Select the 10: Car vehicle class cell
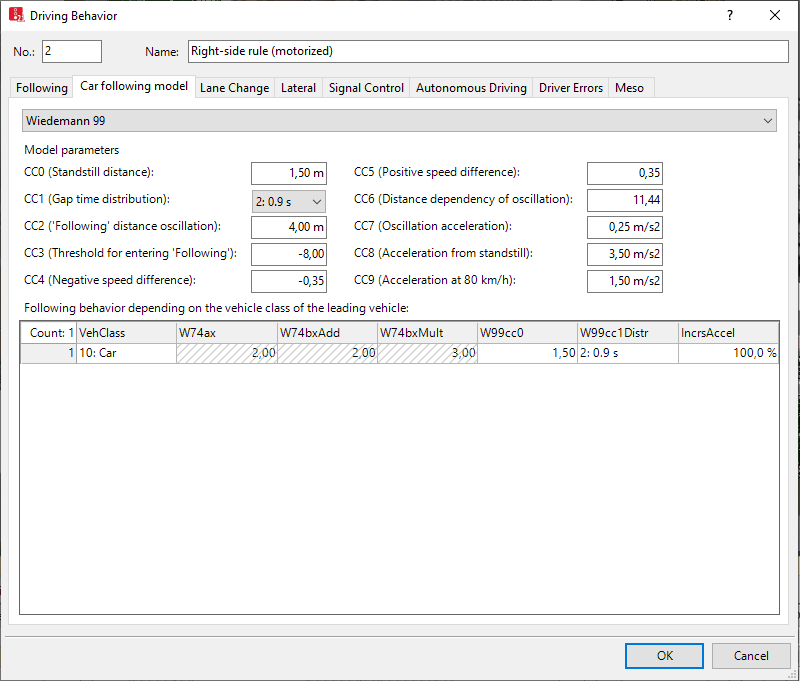Viewport: 800px width, 681px height. pos(125,353)
